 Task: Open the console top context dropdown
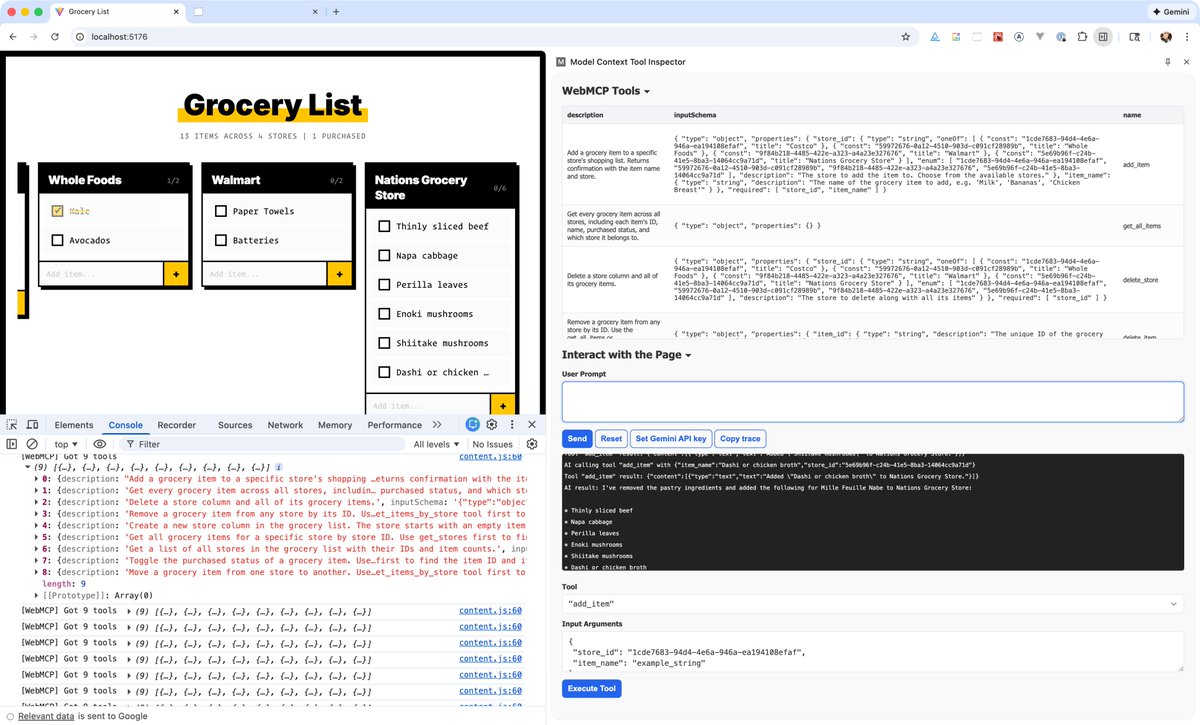pos(67,444)
